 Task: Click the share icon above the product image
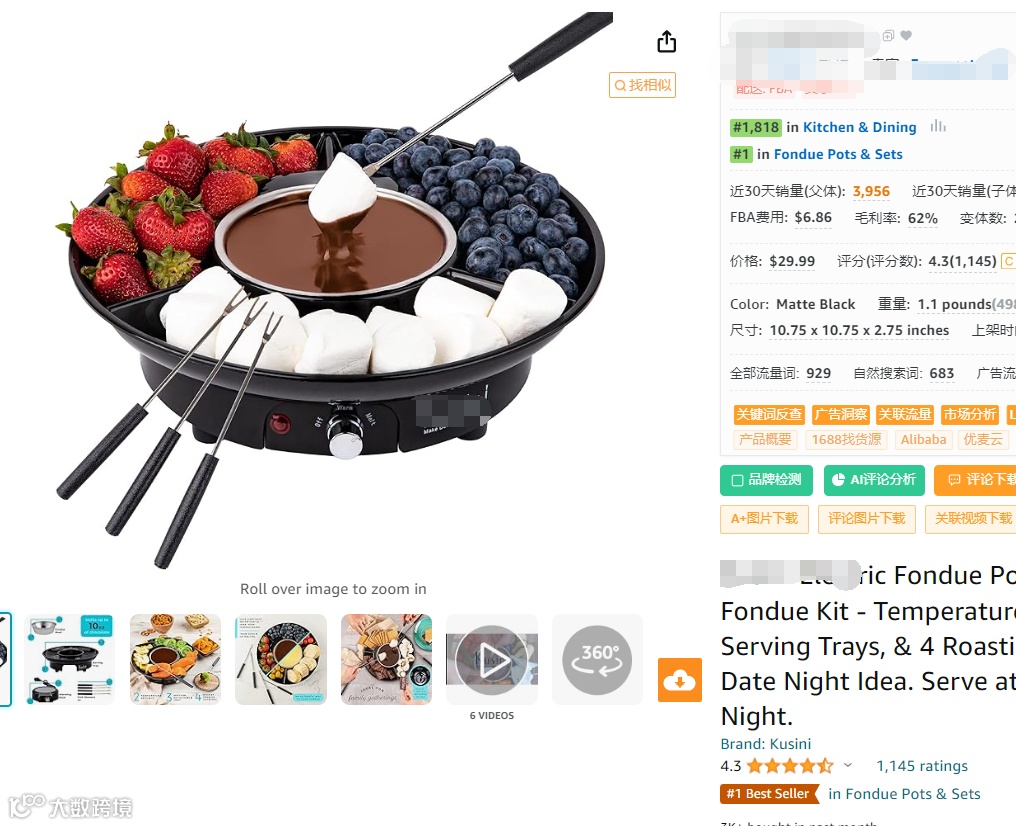666,41
